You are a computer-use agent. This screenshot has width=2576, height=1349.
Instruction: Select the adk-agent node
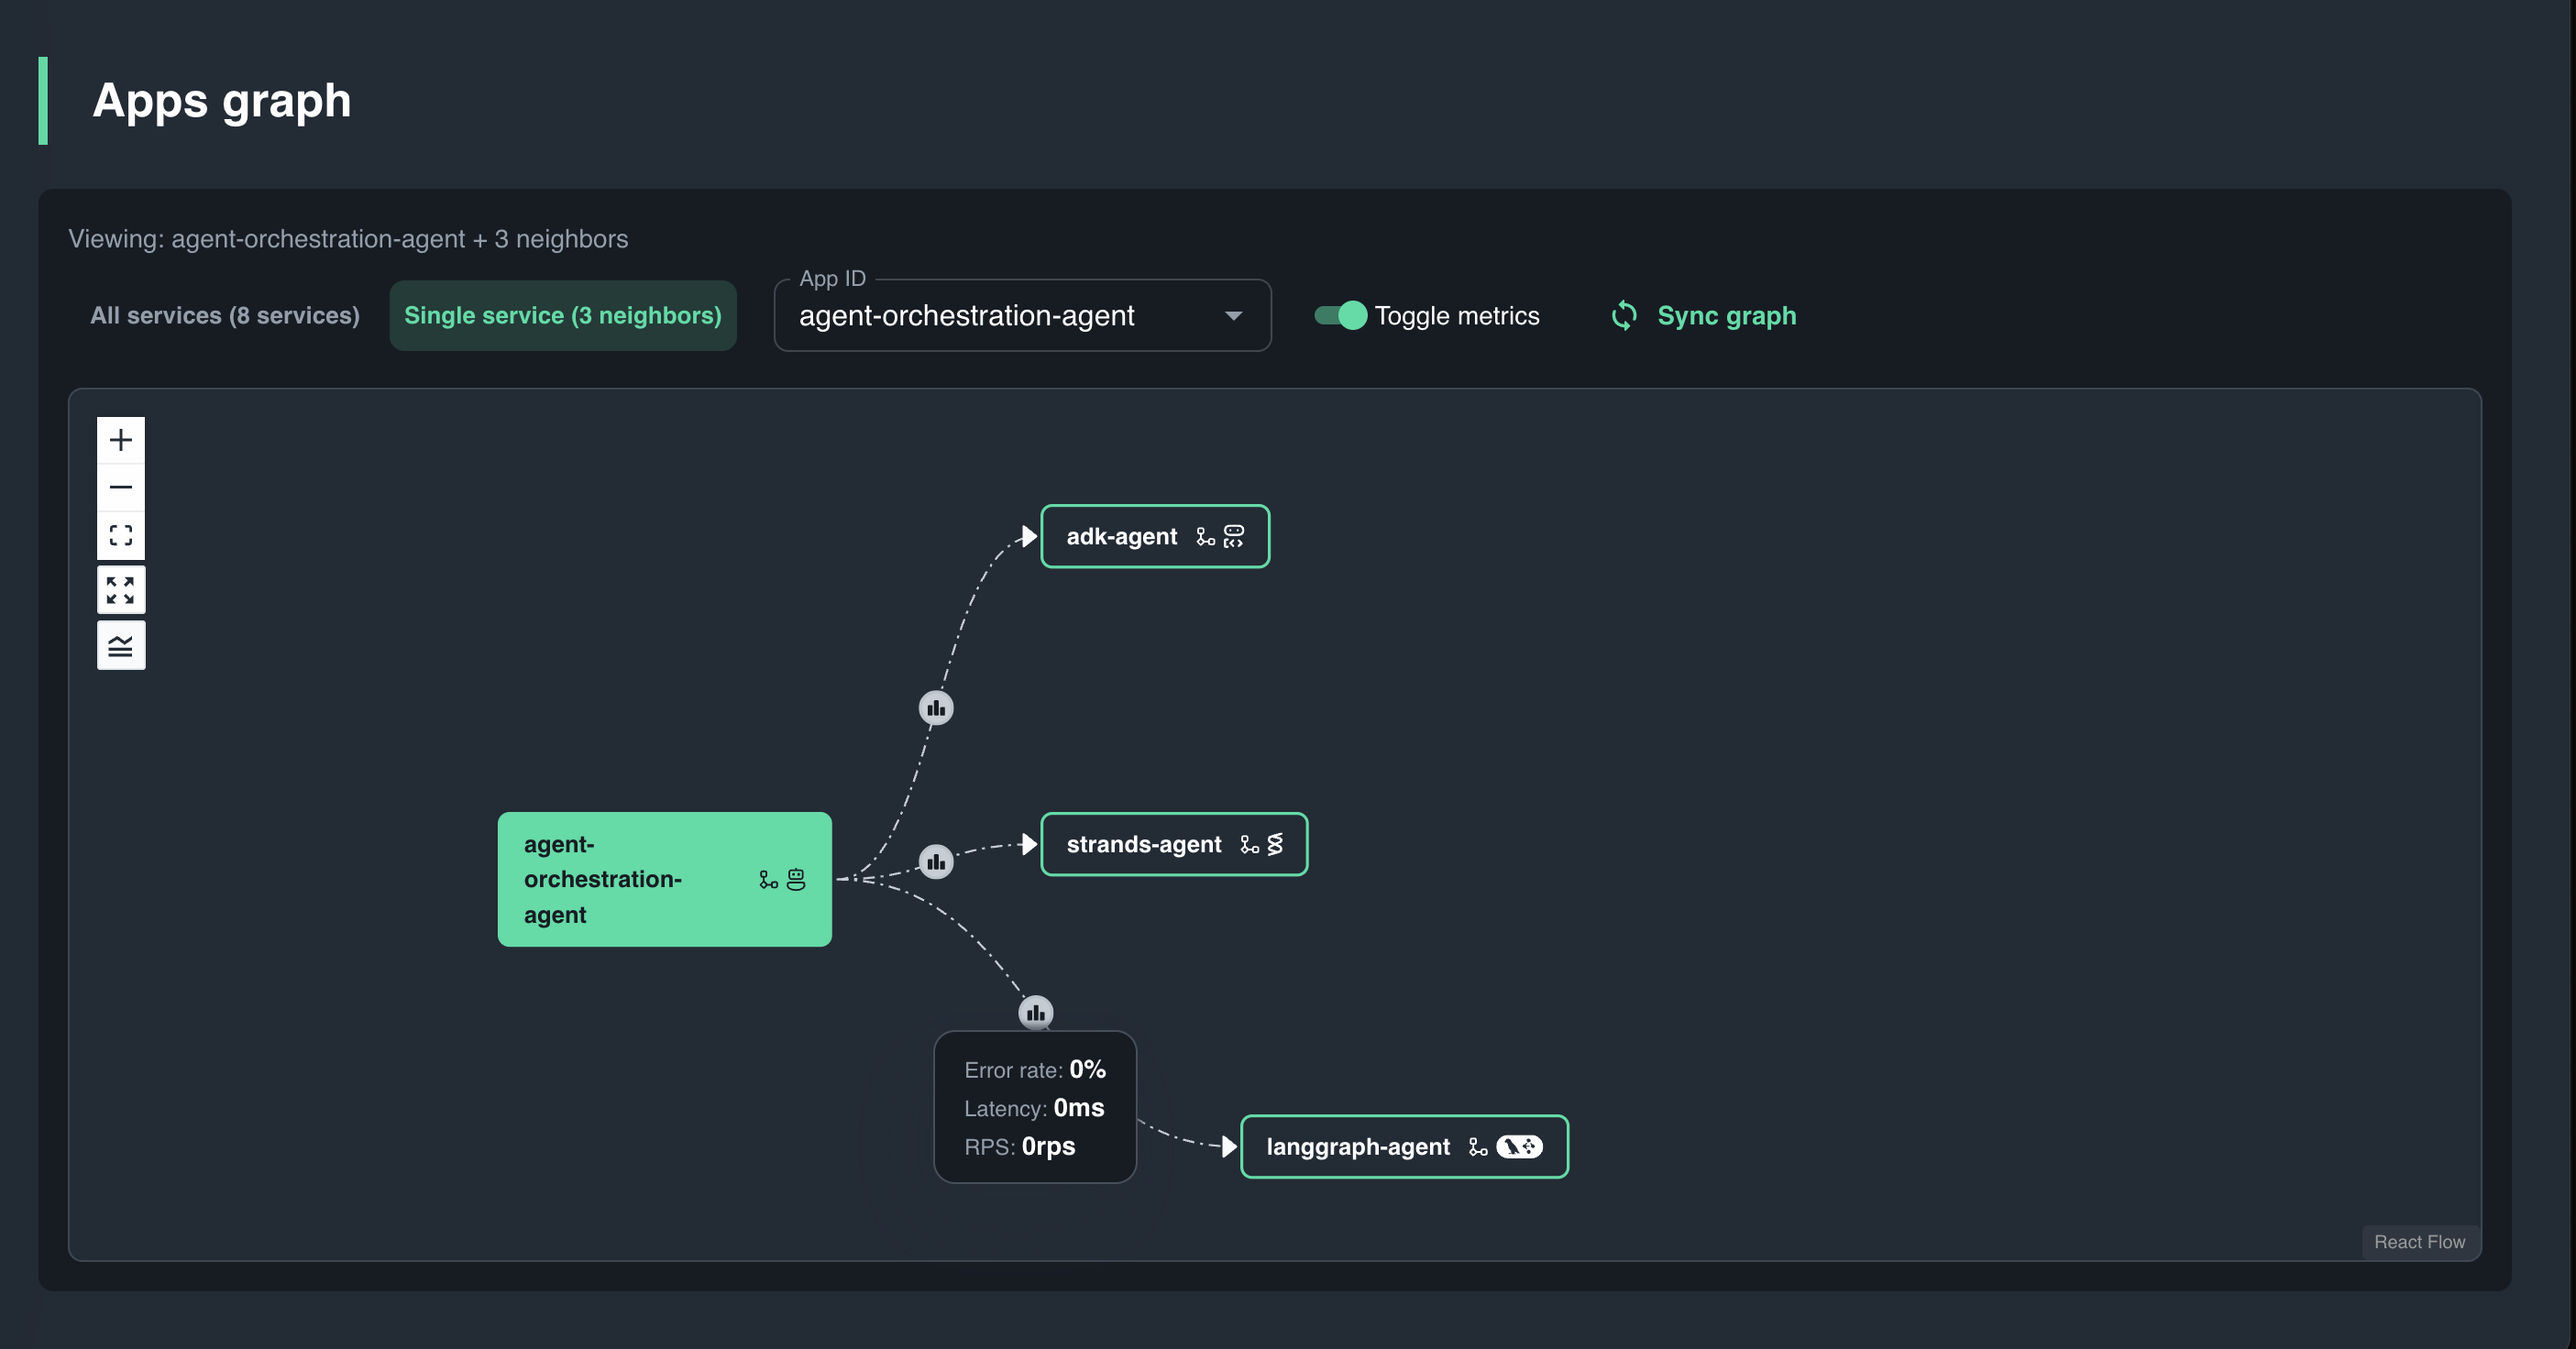(x=1155, y=536)
